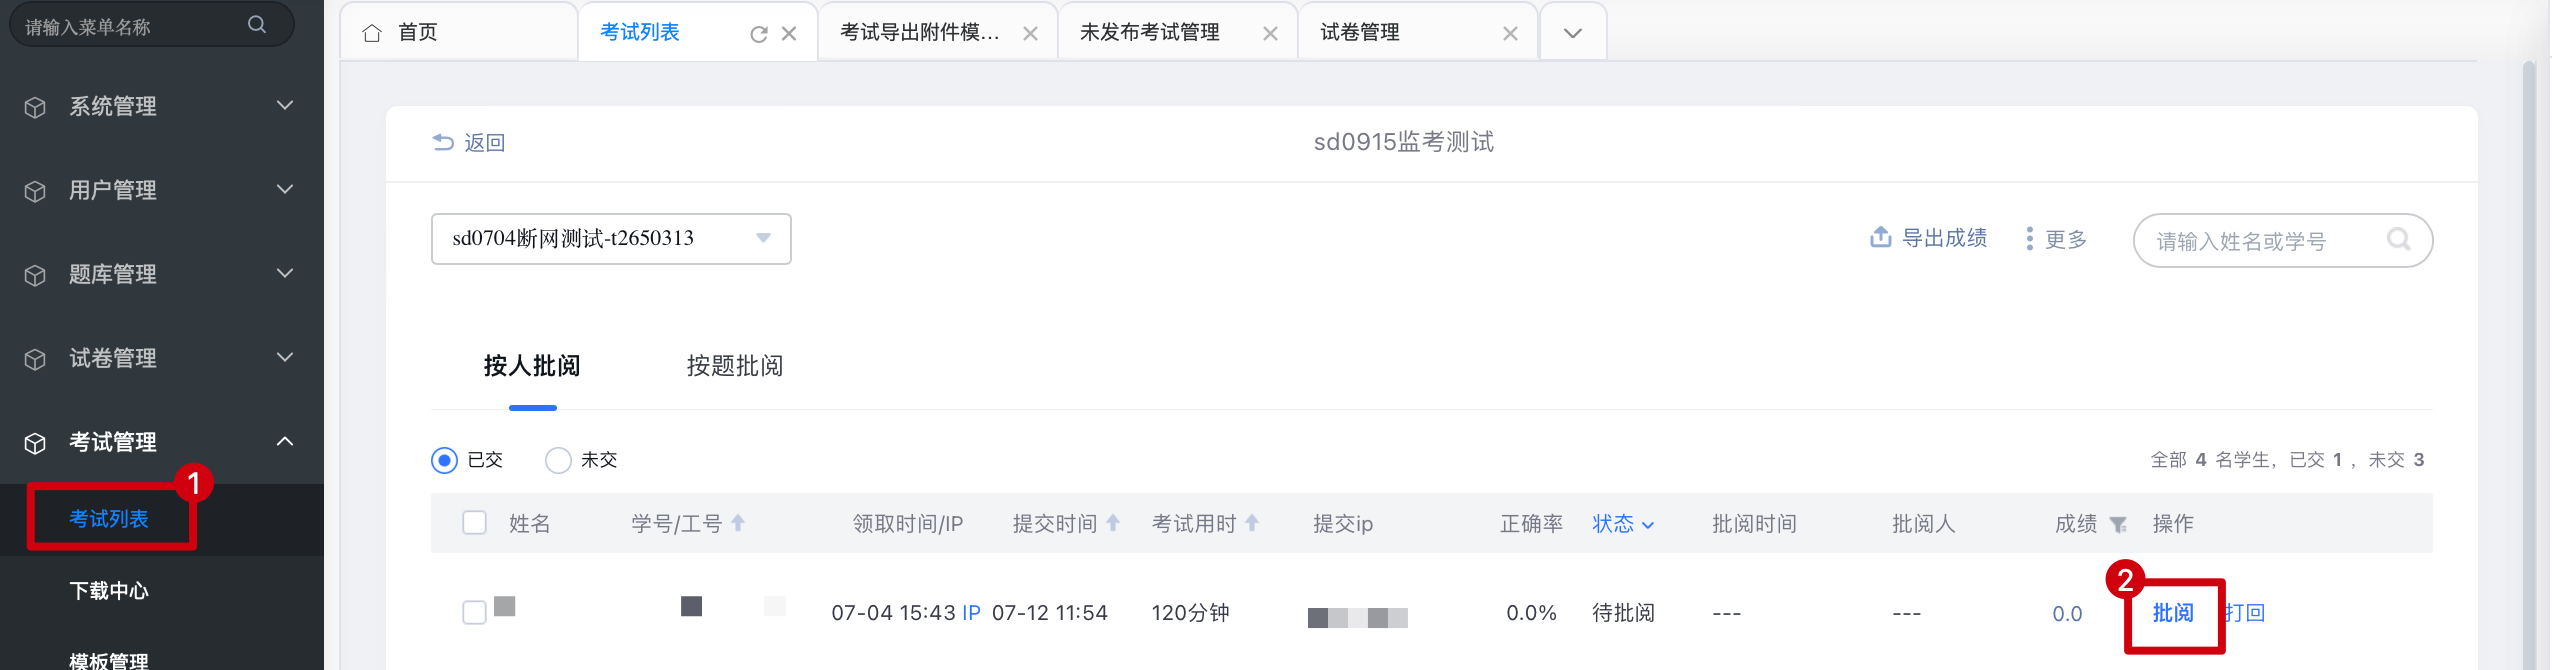Click the IP link beside 领取时间
The height and width of the screenshot is (670, 2552).
tap(971, 613)
